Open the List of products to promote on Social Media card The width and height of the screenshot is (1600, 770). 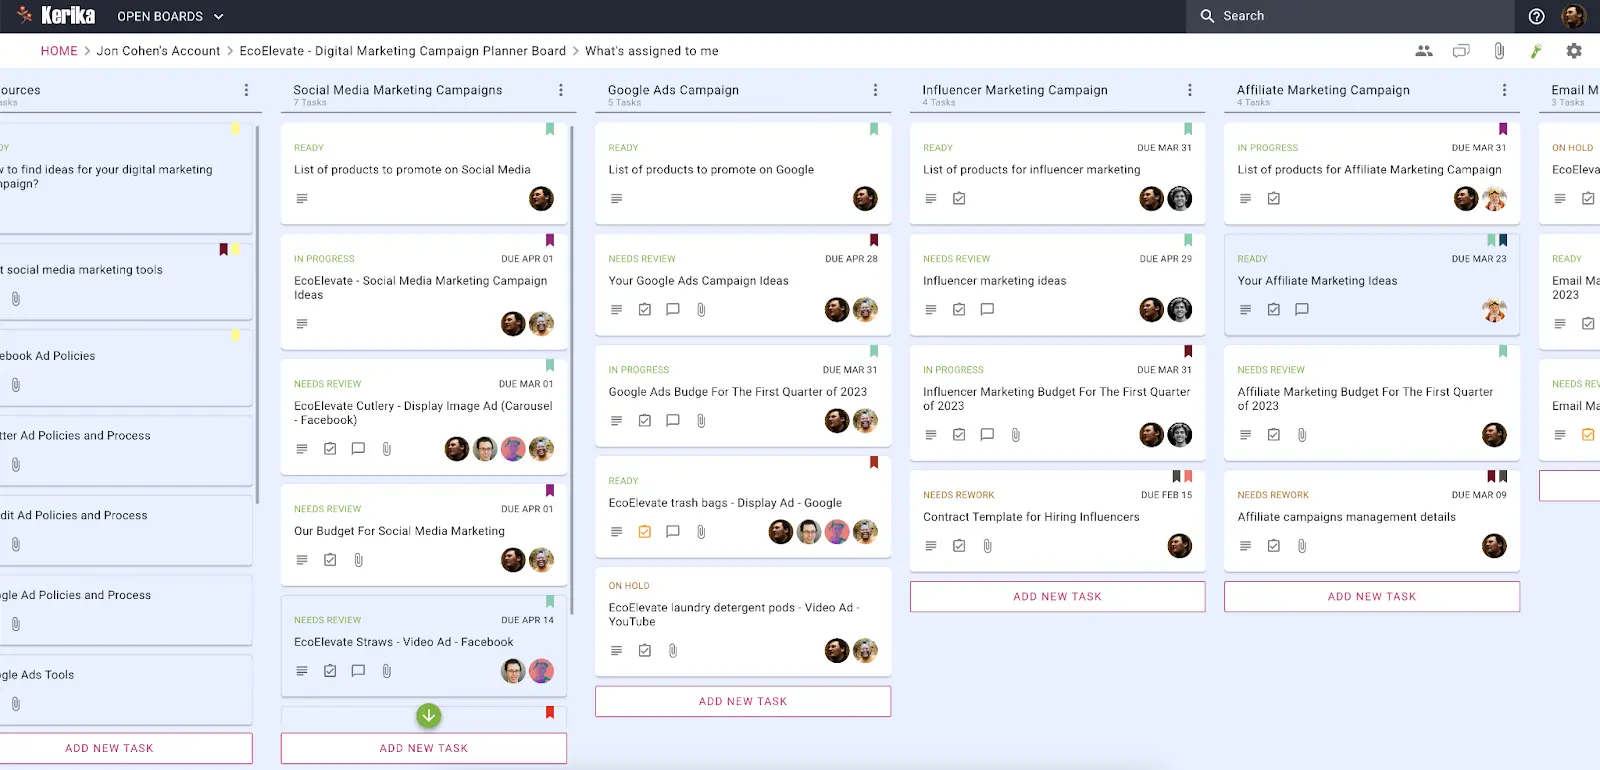(424, 174)
